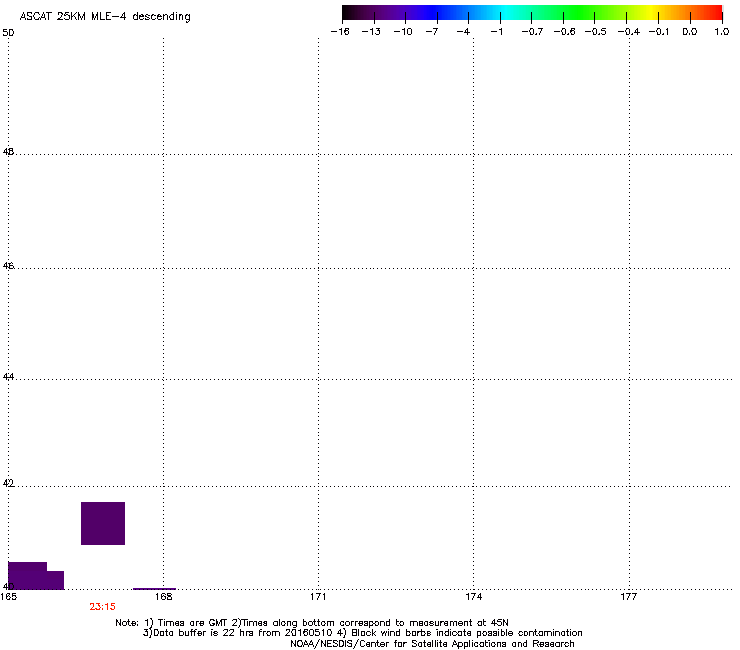The width and height of the screenshot is (740, 650).
Task: Click the longitude 174 axis label
Action: [x=473, y=597]
